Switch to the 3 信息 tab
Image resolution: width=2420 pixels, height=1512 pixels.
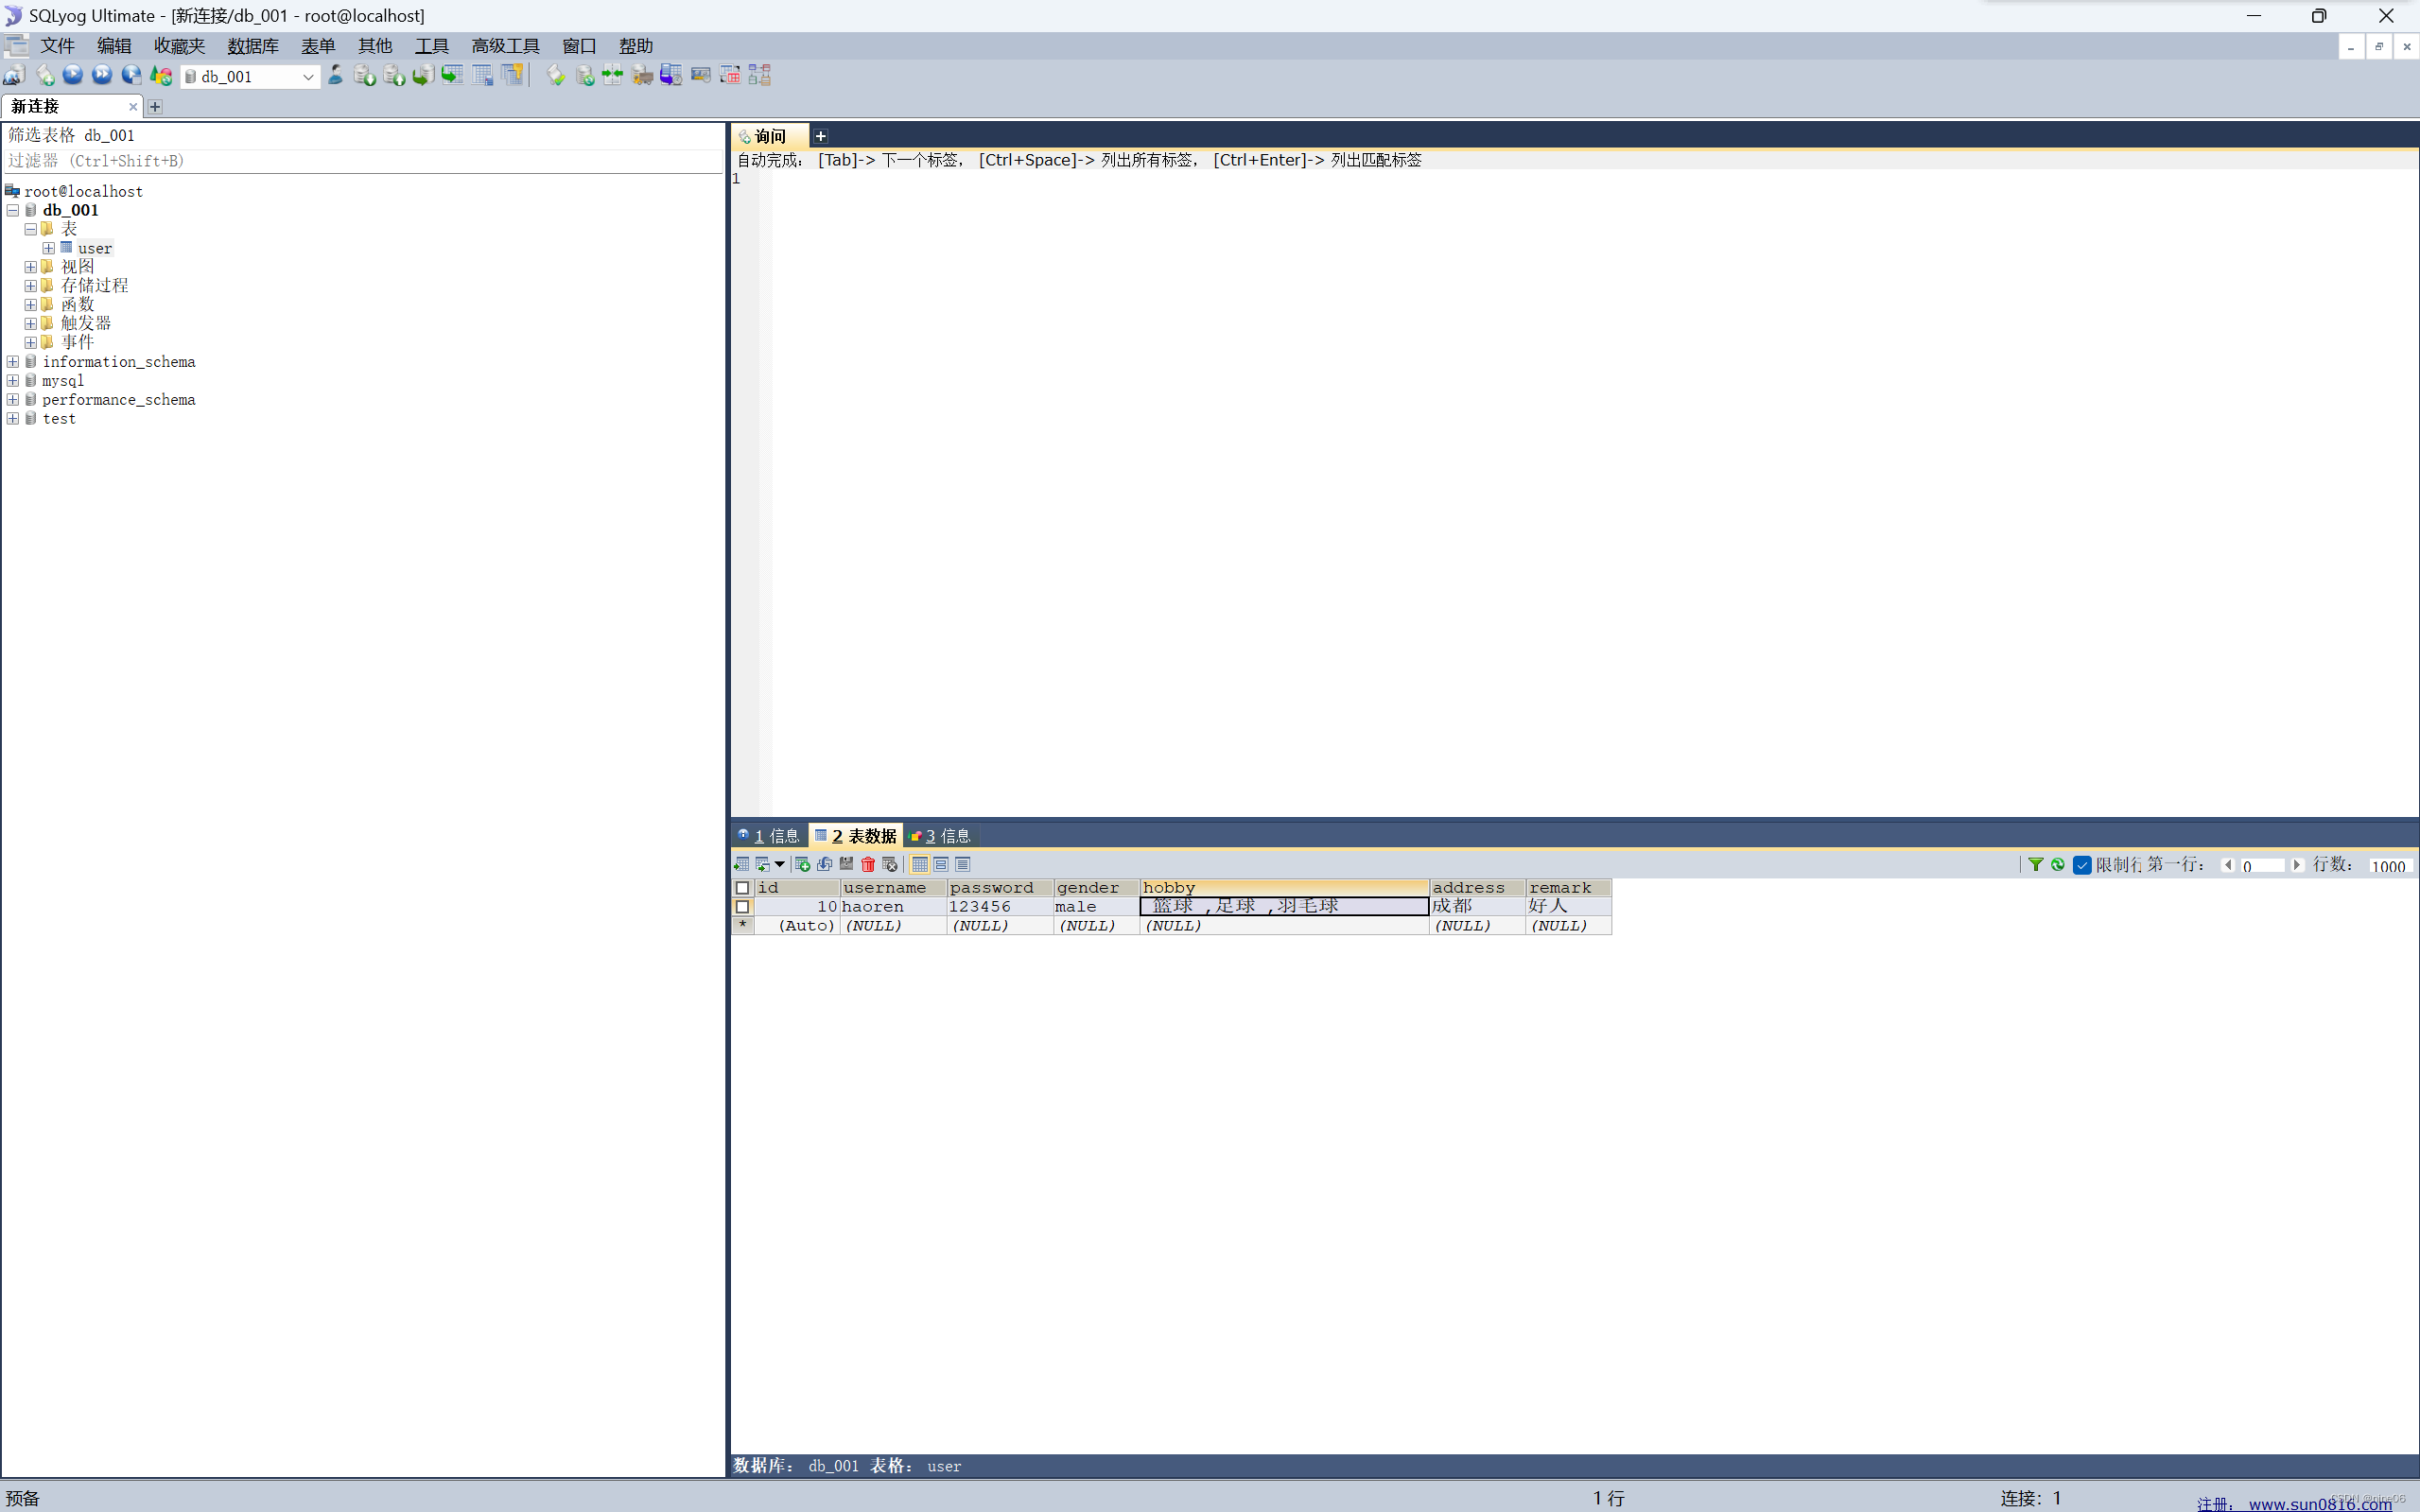(x=941, y=835)
